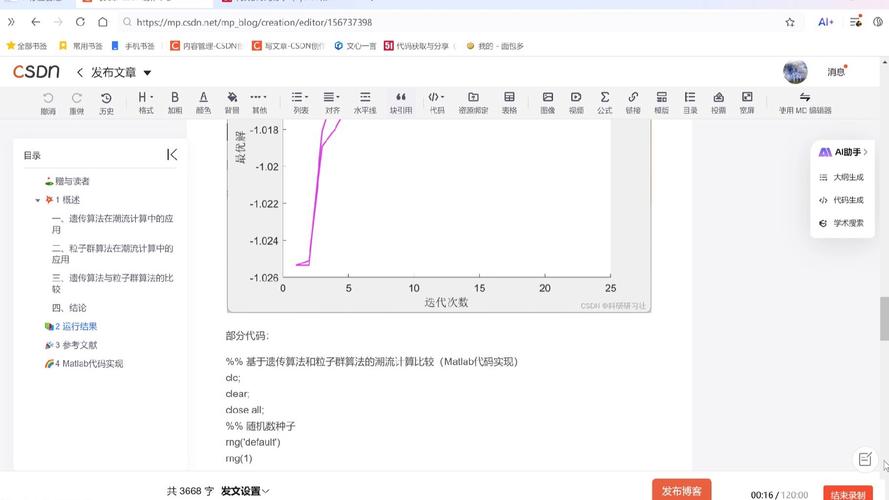Screen dimensions: 889x500
Task: Choose background fill (背景) tool
Action: click(x=232, y=103)
